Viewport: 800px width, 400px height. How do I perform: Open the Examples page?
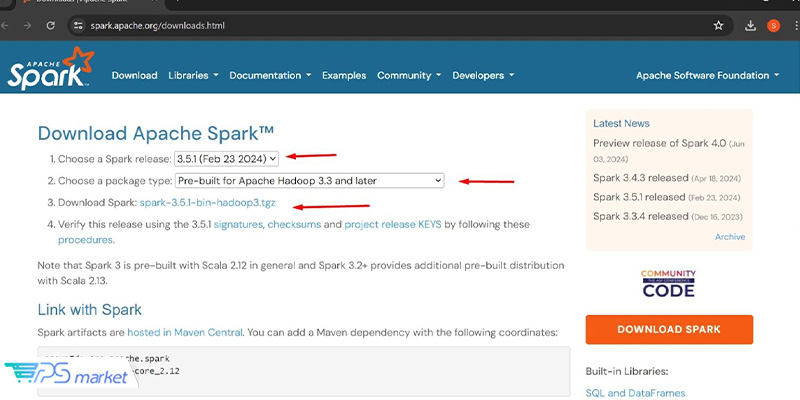tap(344, 76)
